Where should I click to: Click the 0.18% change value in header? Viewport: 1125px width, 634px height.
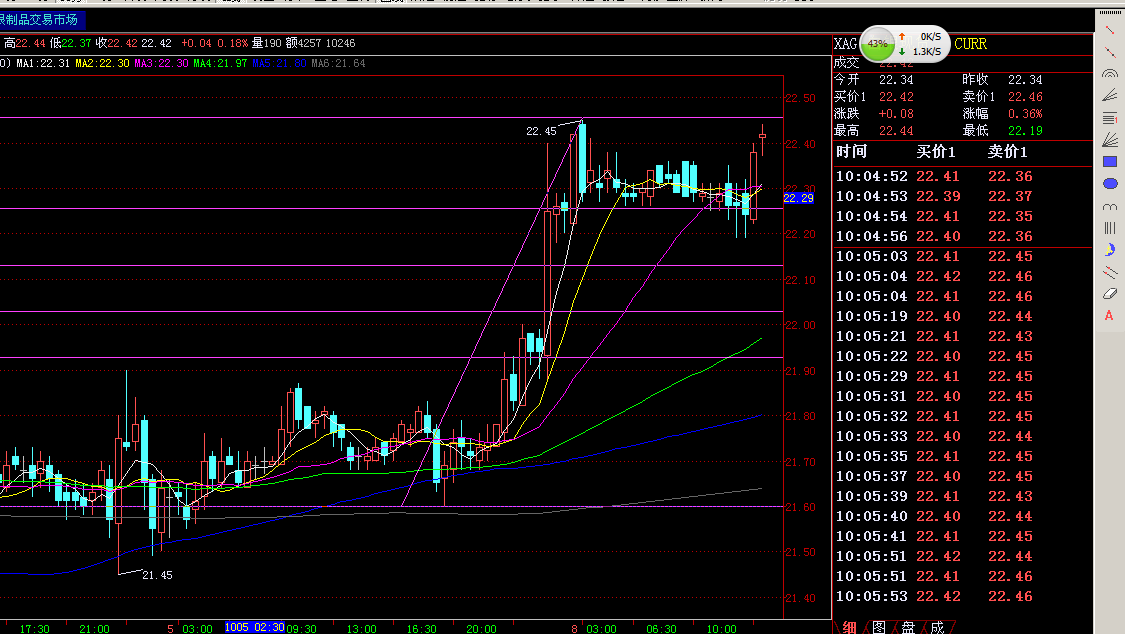pyautogui.click(x=232, y=43)
